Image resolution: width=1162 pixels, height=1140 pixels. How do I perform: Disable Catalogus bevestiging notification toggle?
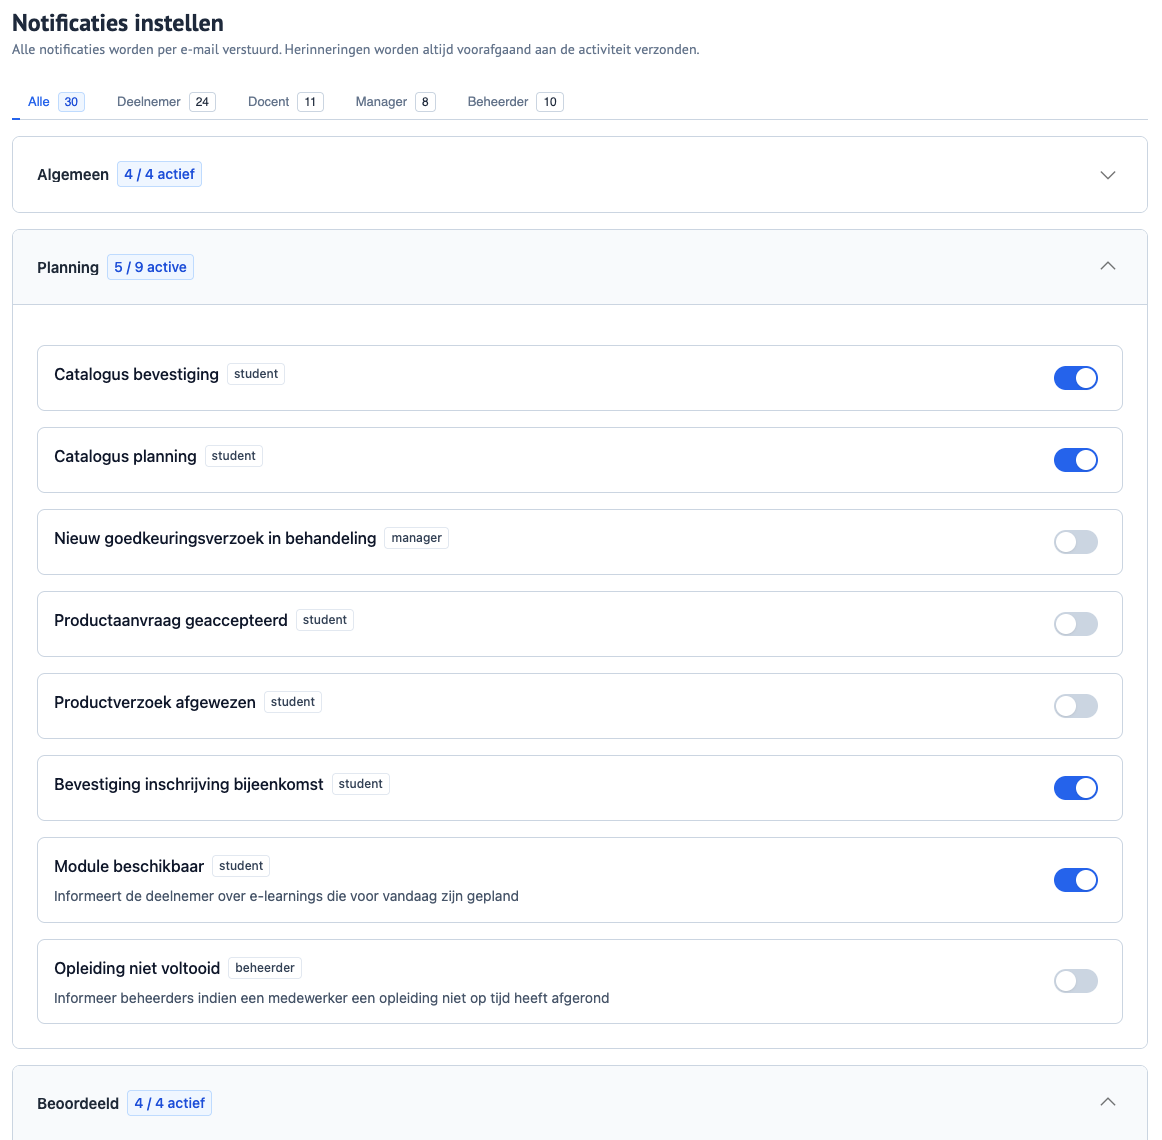[1075, 378]
